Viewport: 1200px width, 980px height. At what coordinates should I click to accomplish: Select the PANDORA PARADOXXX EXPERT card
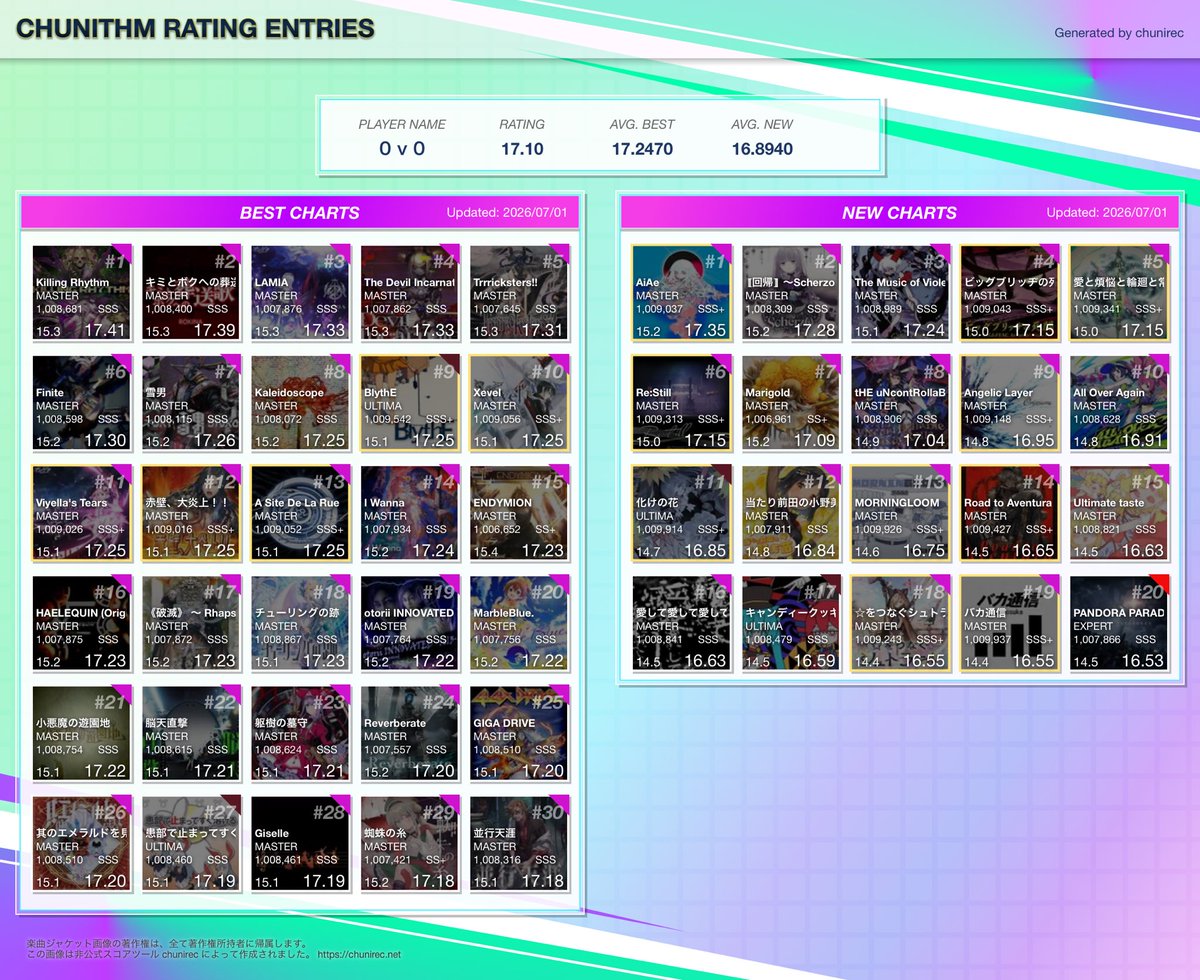point(1119,622)
